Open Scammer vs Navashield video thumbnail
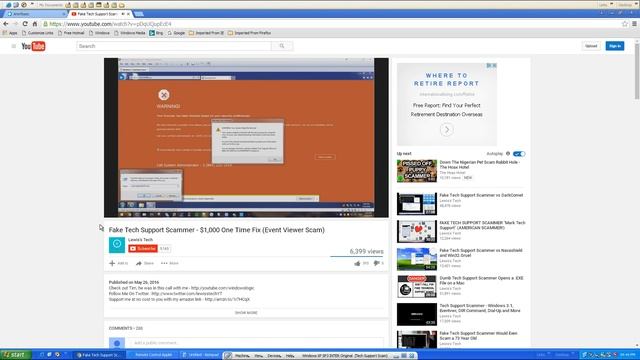This screenshot has height=360, width=640. (417, 259)
